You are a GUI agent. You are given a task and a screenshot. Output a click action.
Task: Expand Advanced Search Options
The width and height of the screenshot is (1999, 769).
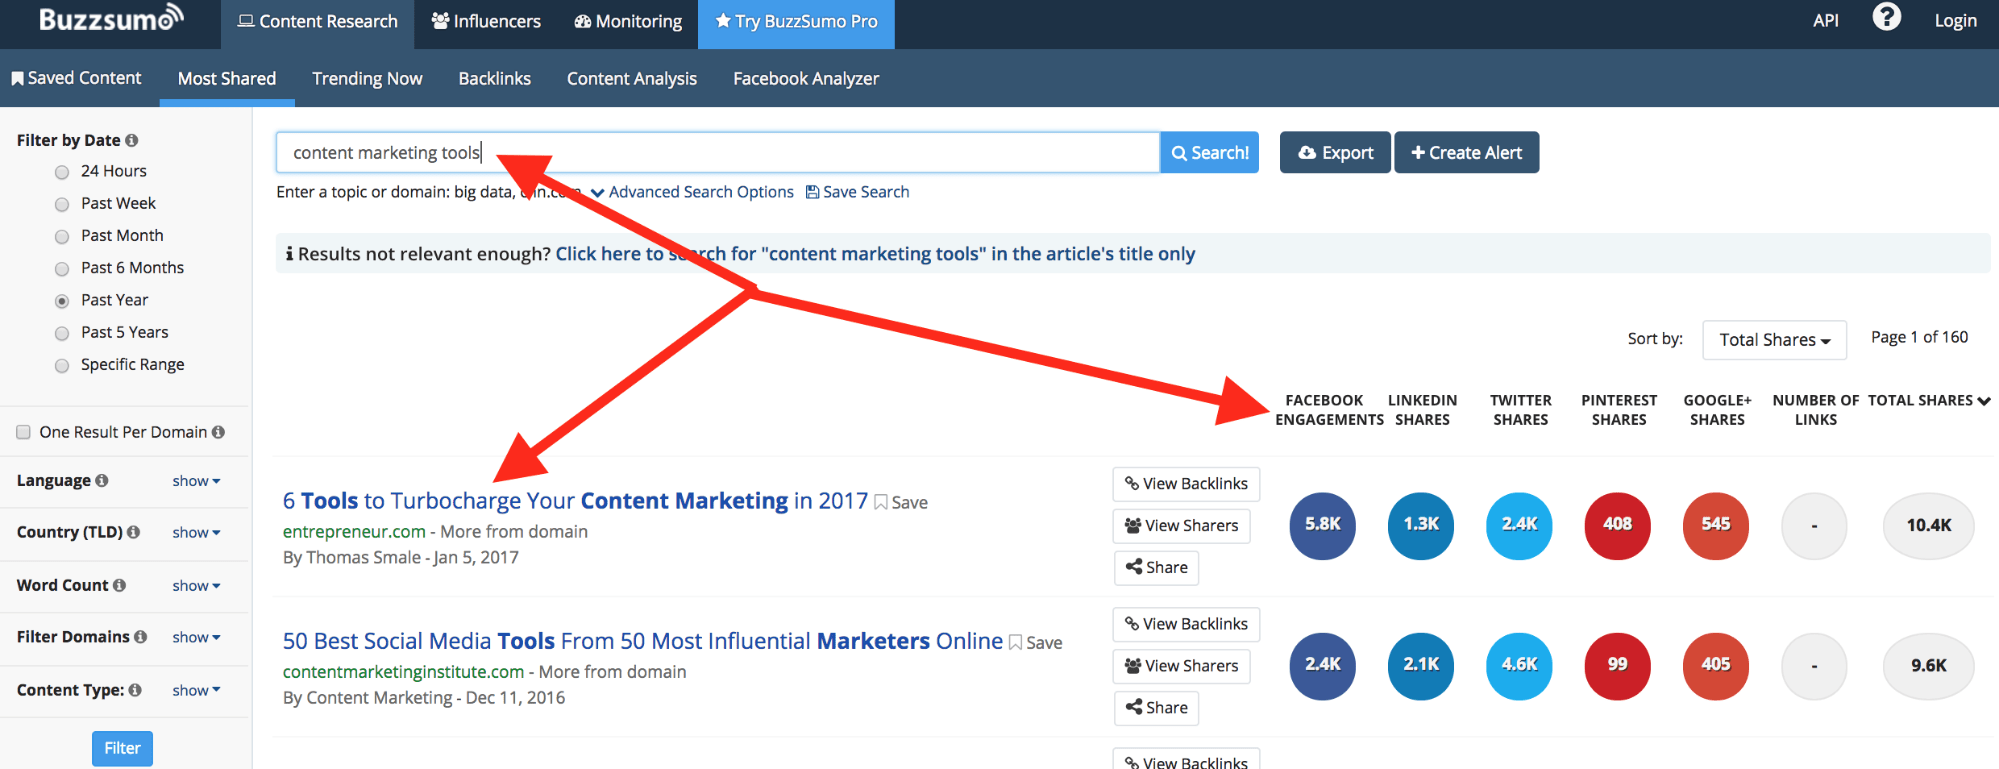click(692, 192)
